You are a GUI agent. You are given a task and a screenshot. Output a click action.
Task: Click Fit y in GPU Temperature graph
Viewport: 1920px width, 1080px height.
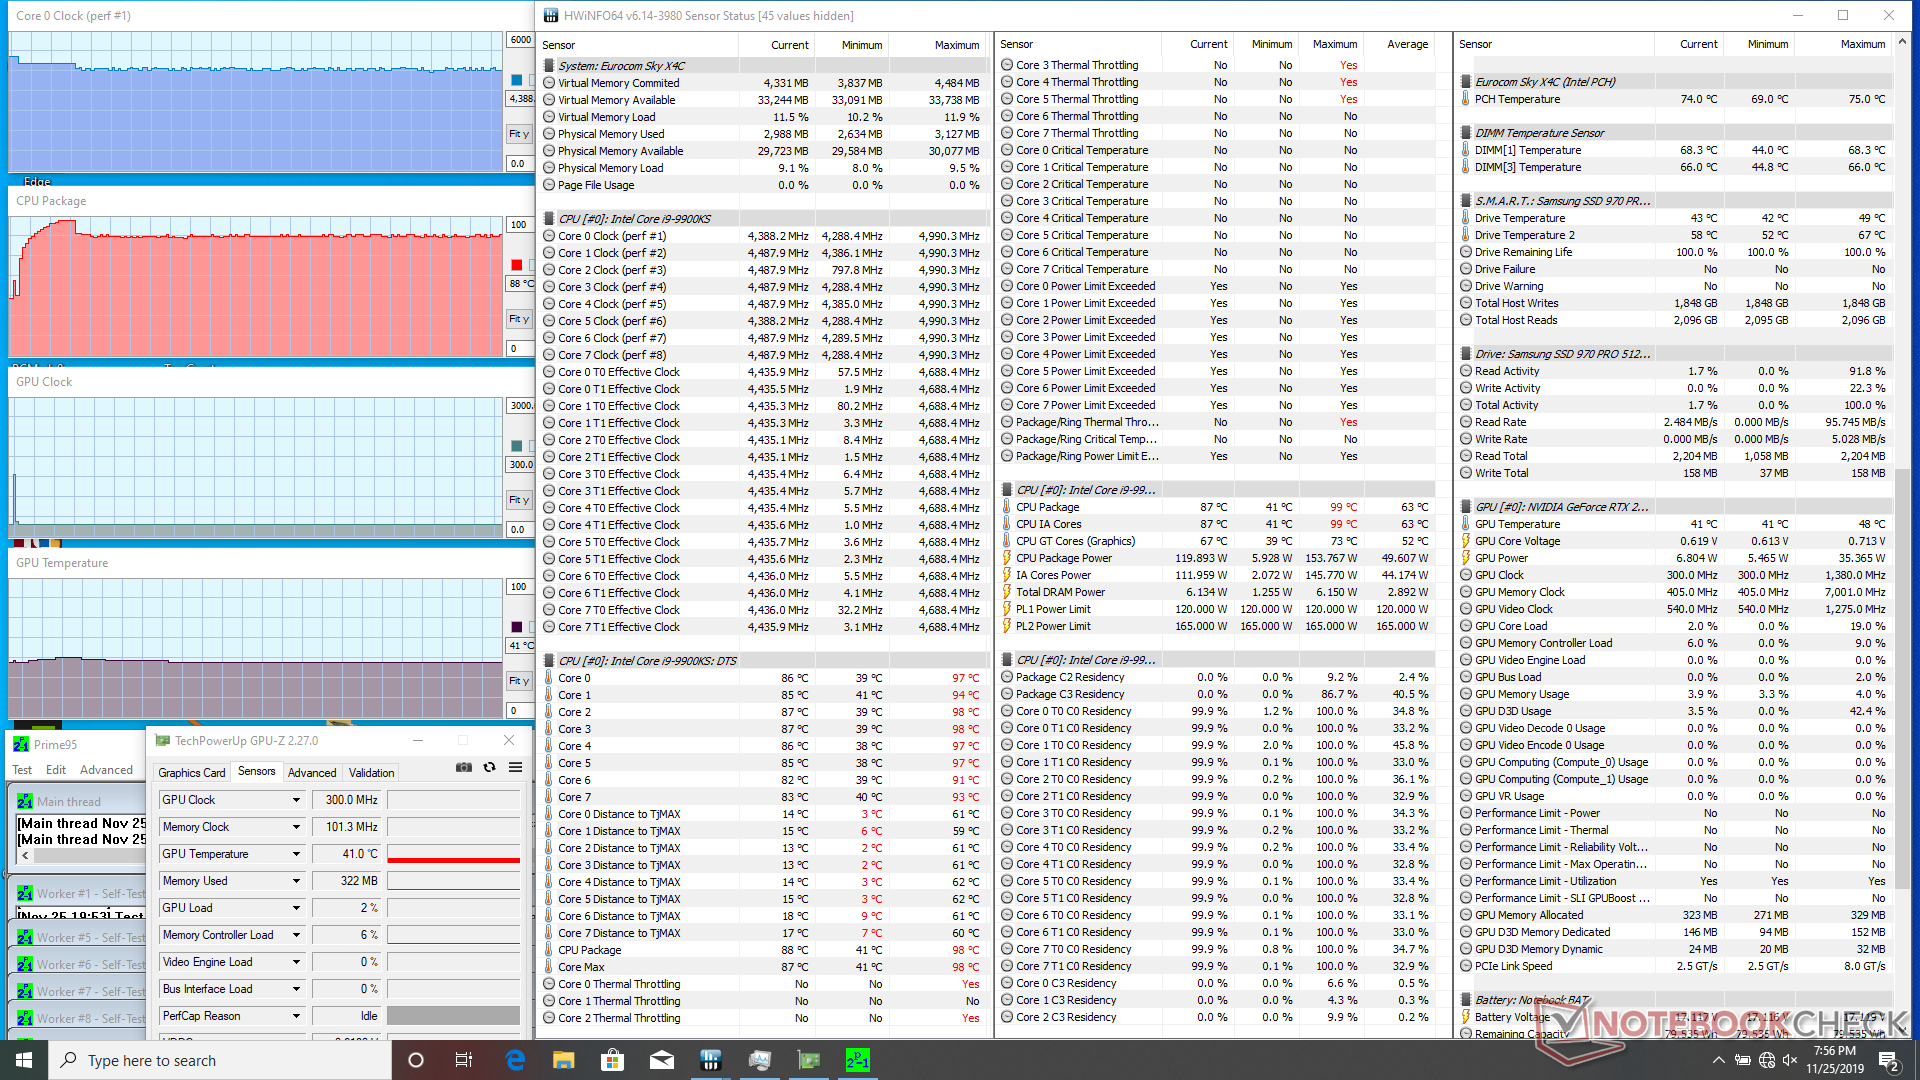pos(519,681)
